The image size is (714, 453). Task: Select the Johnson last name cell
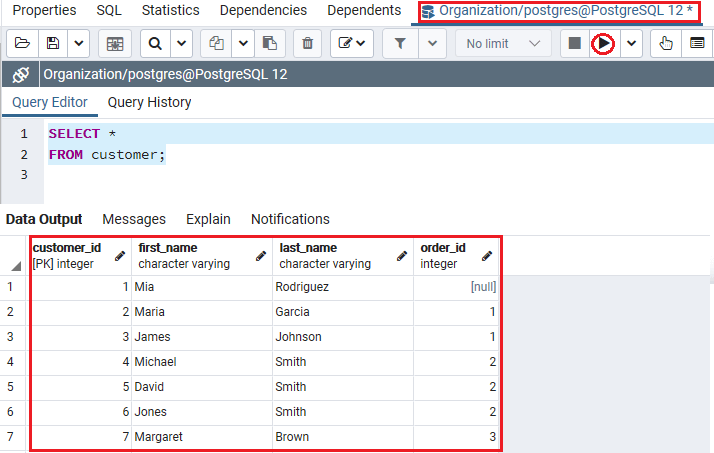(x=343, y=337)
